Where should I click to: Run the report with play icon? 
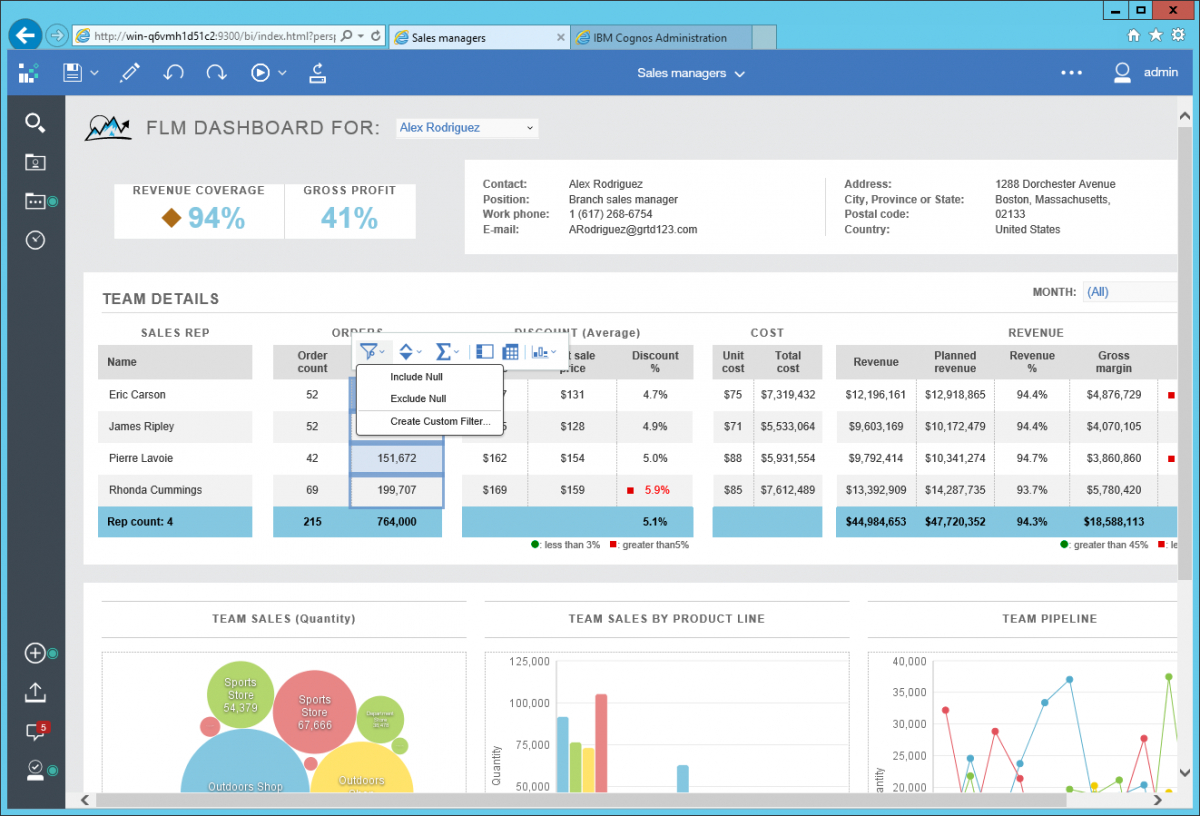tap(260, 72)
